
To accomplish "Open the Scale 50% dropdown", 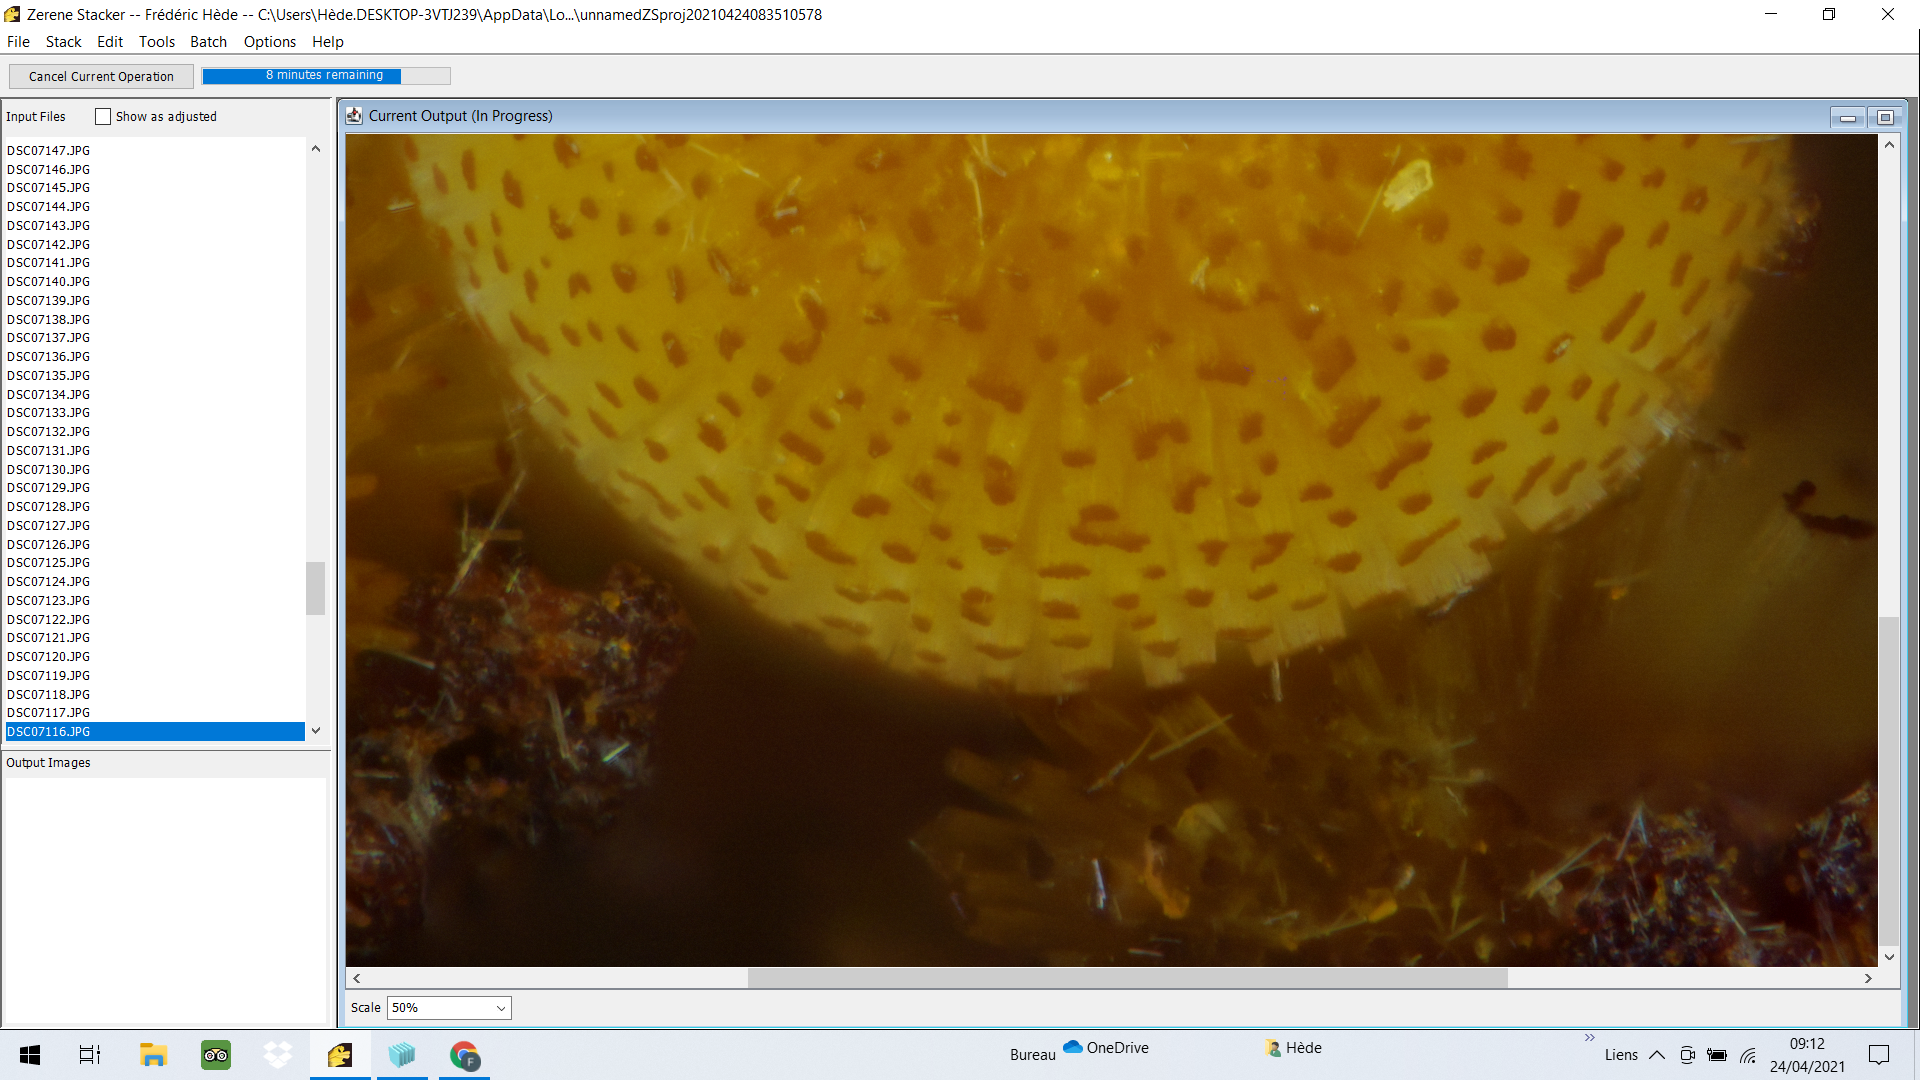I will [x=449, y=1008].
